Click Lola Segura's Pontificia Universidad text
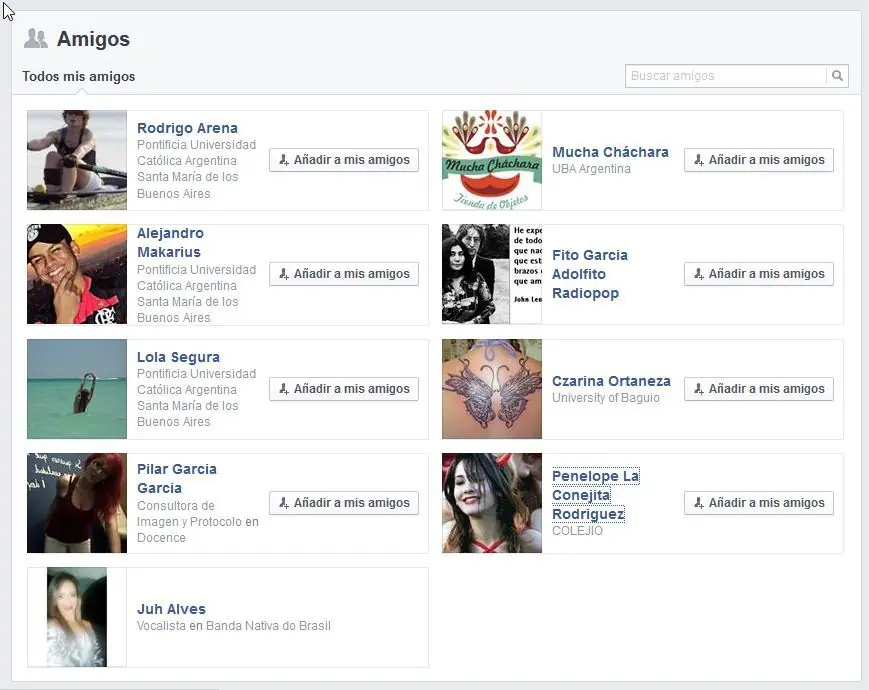This screenshot has width=869, height=690. 196,397
